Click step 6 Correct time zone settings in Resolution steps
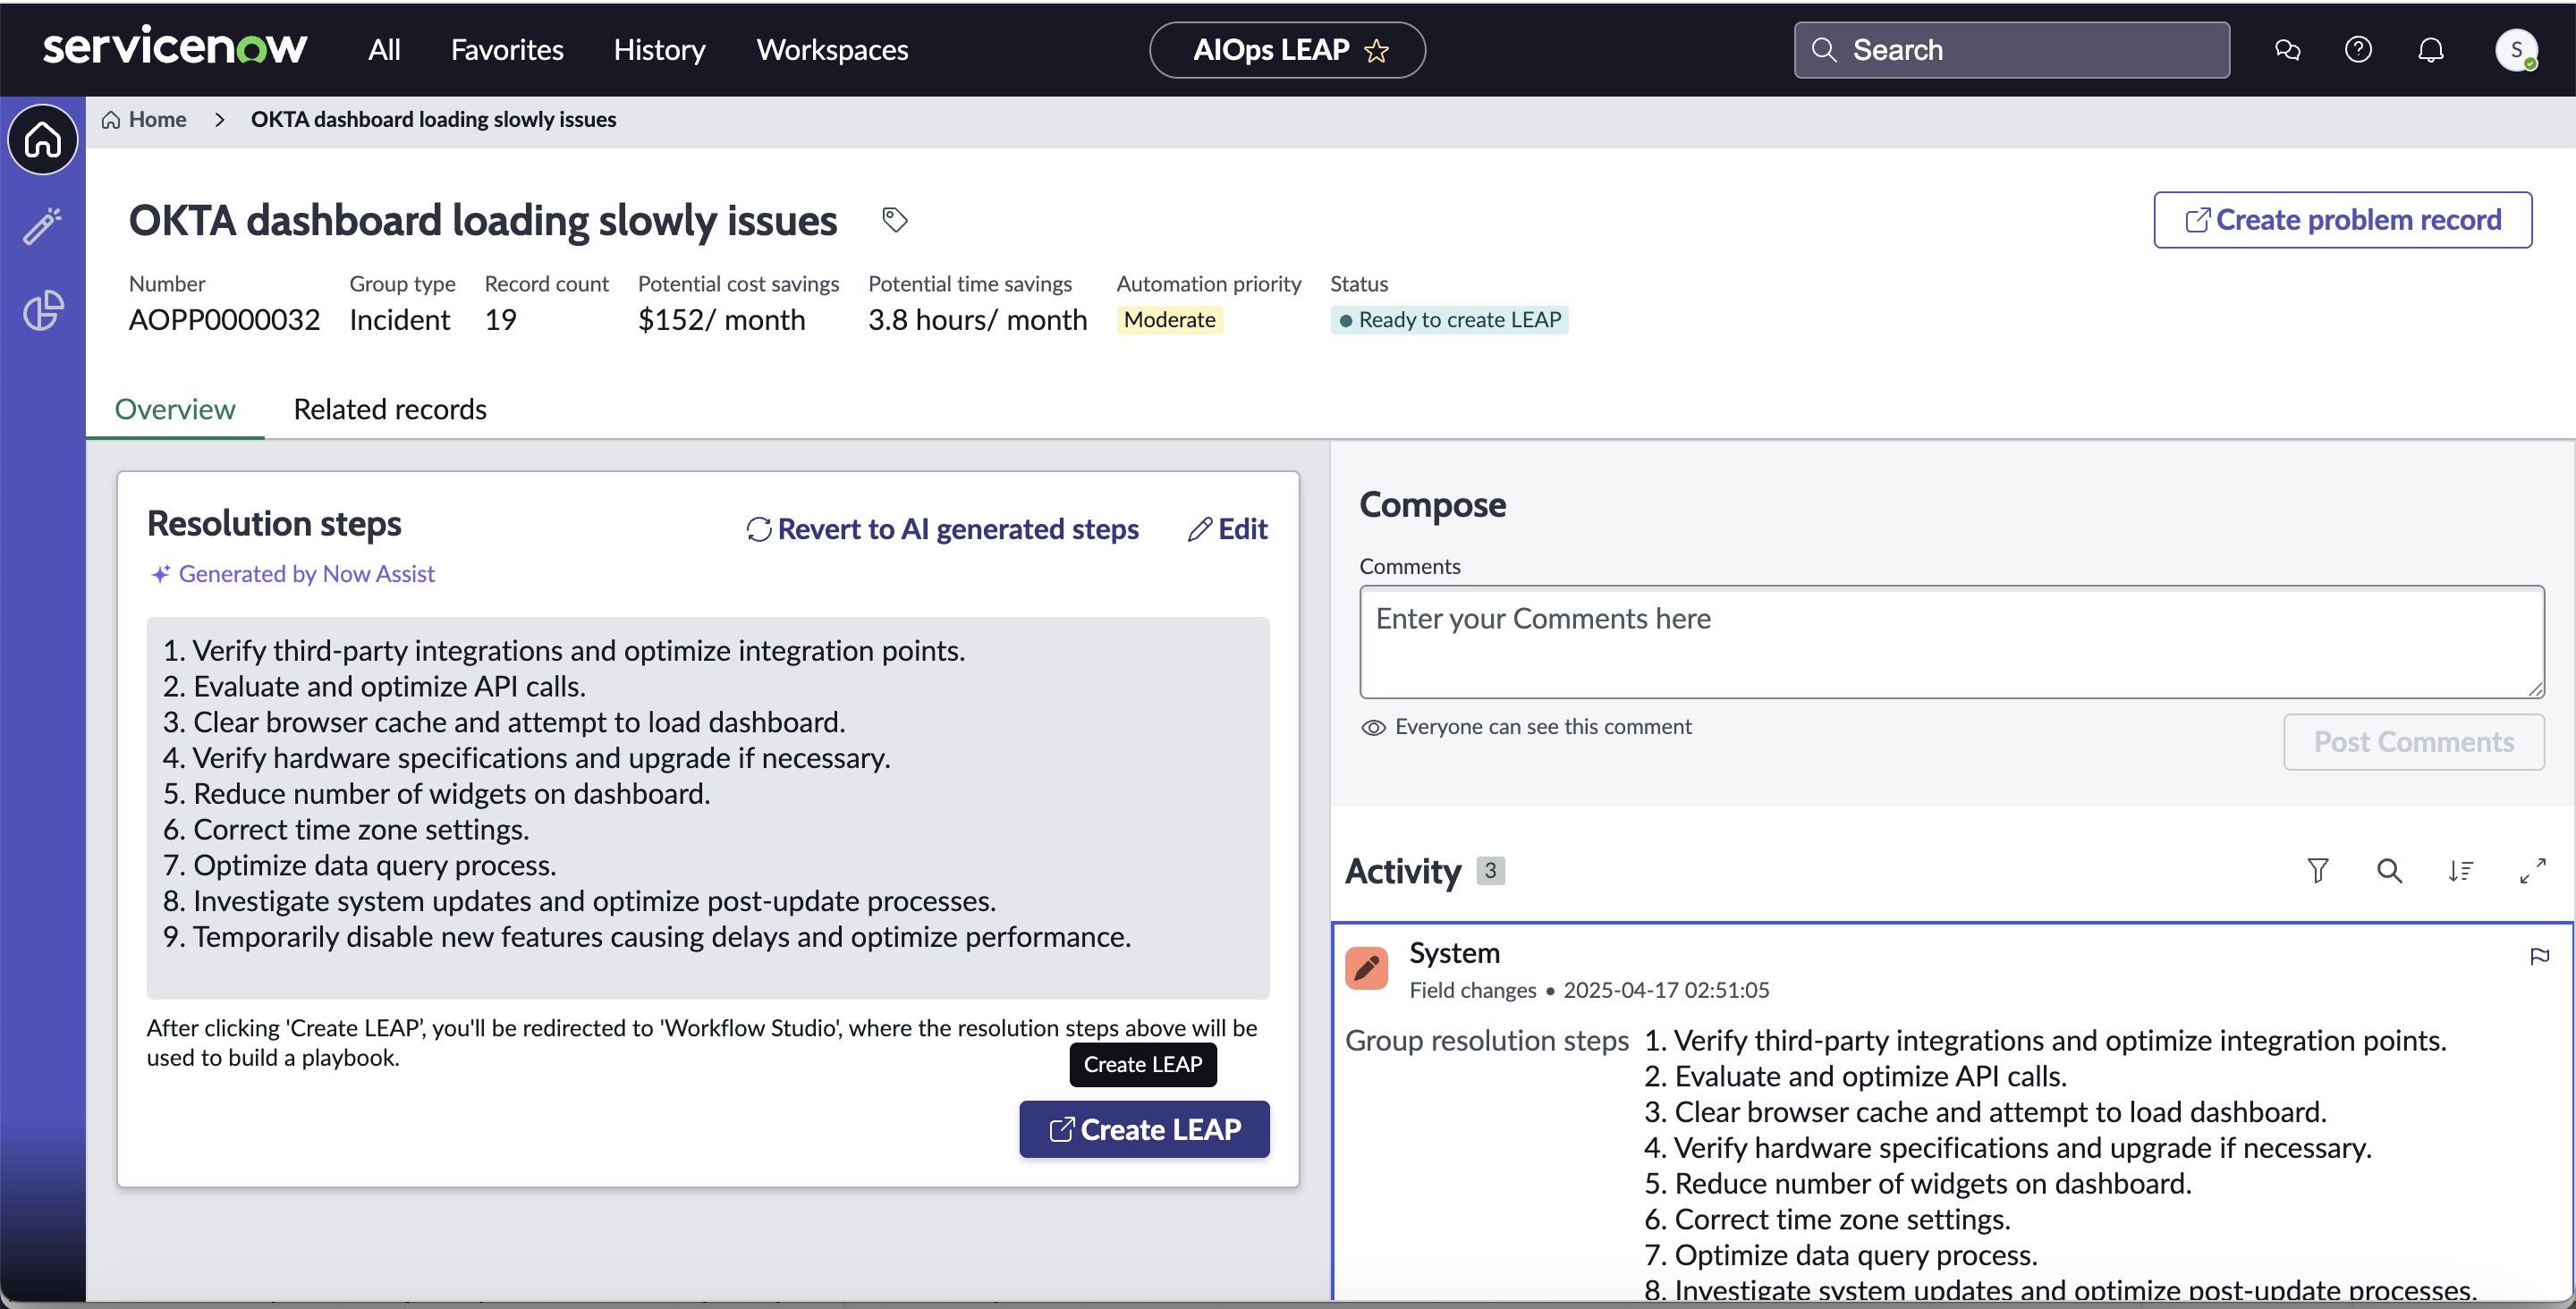Image resolution: width=2576 pixels, height=1309 pixels. pyautogui.click(x=346, y=829)
